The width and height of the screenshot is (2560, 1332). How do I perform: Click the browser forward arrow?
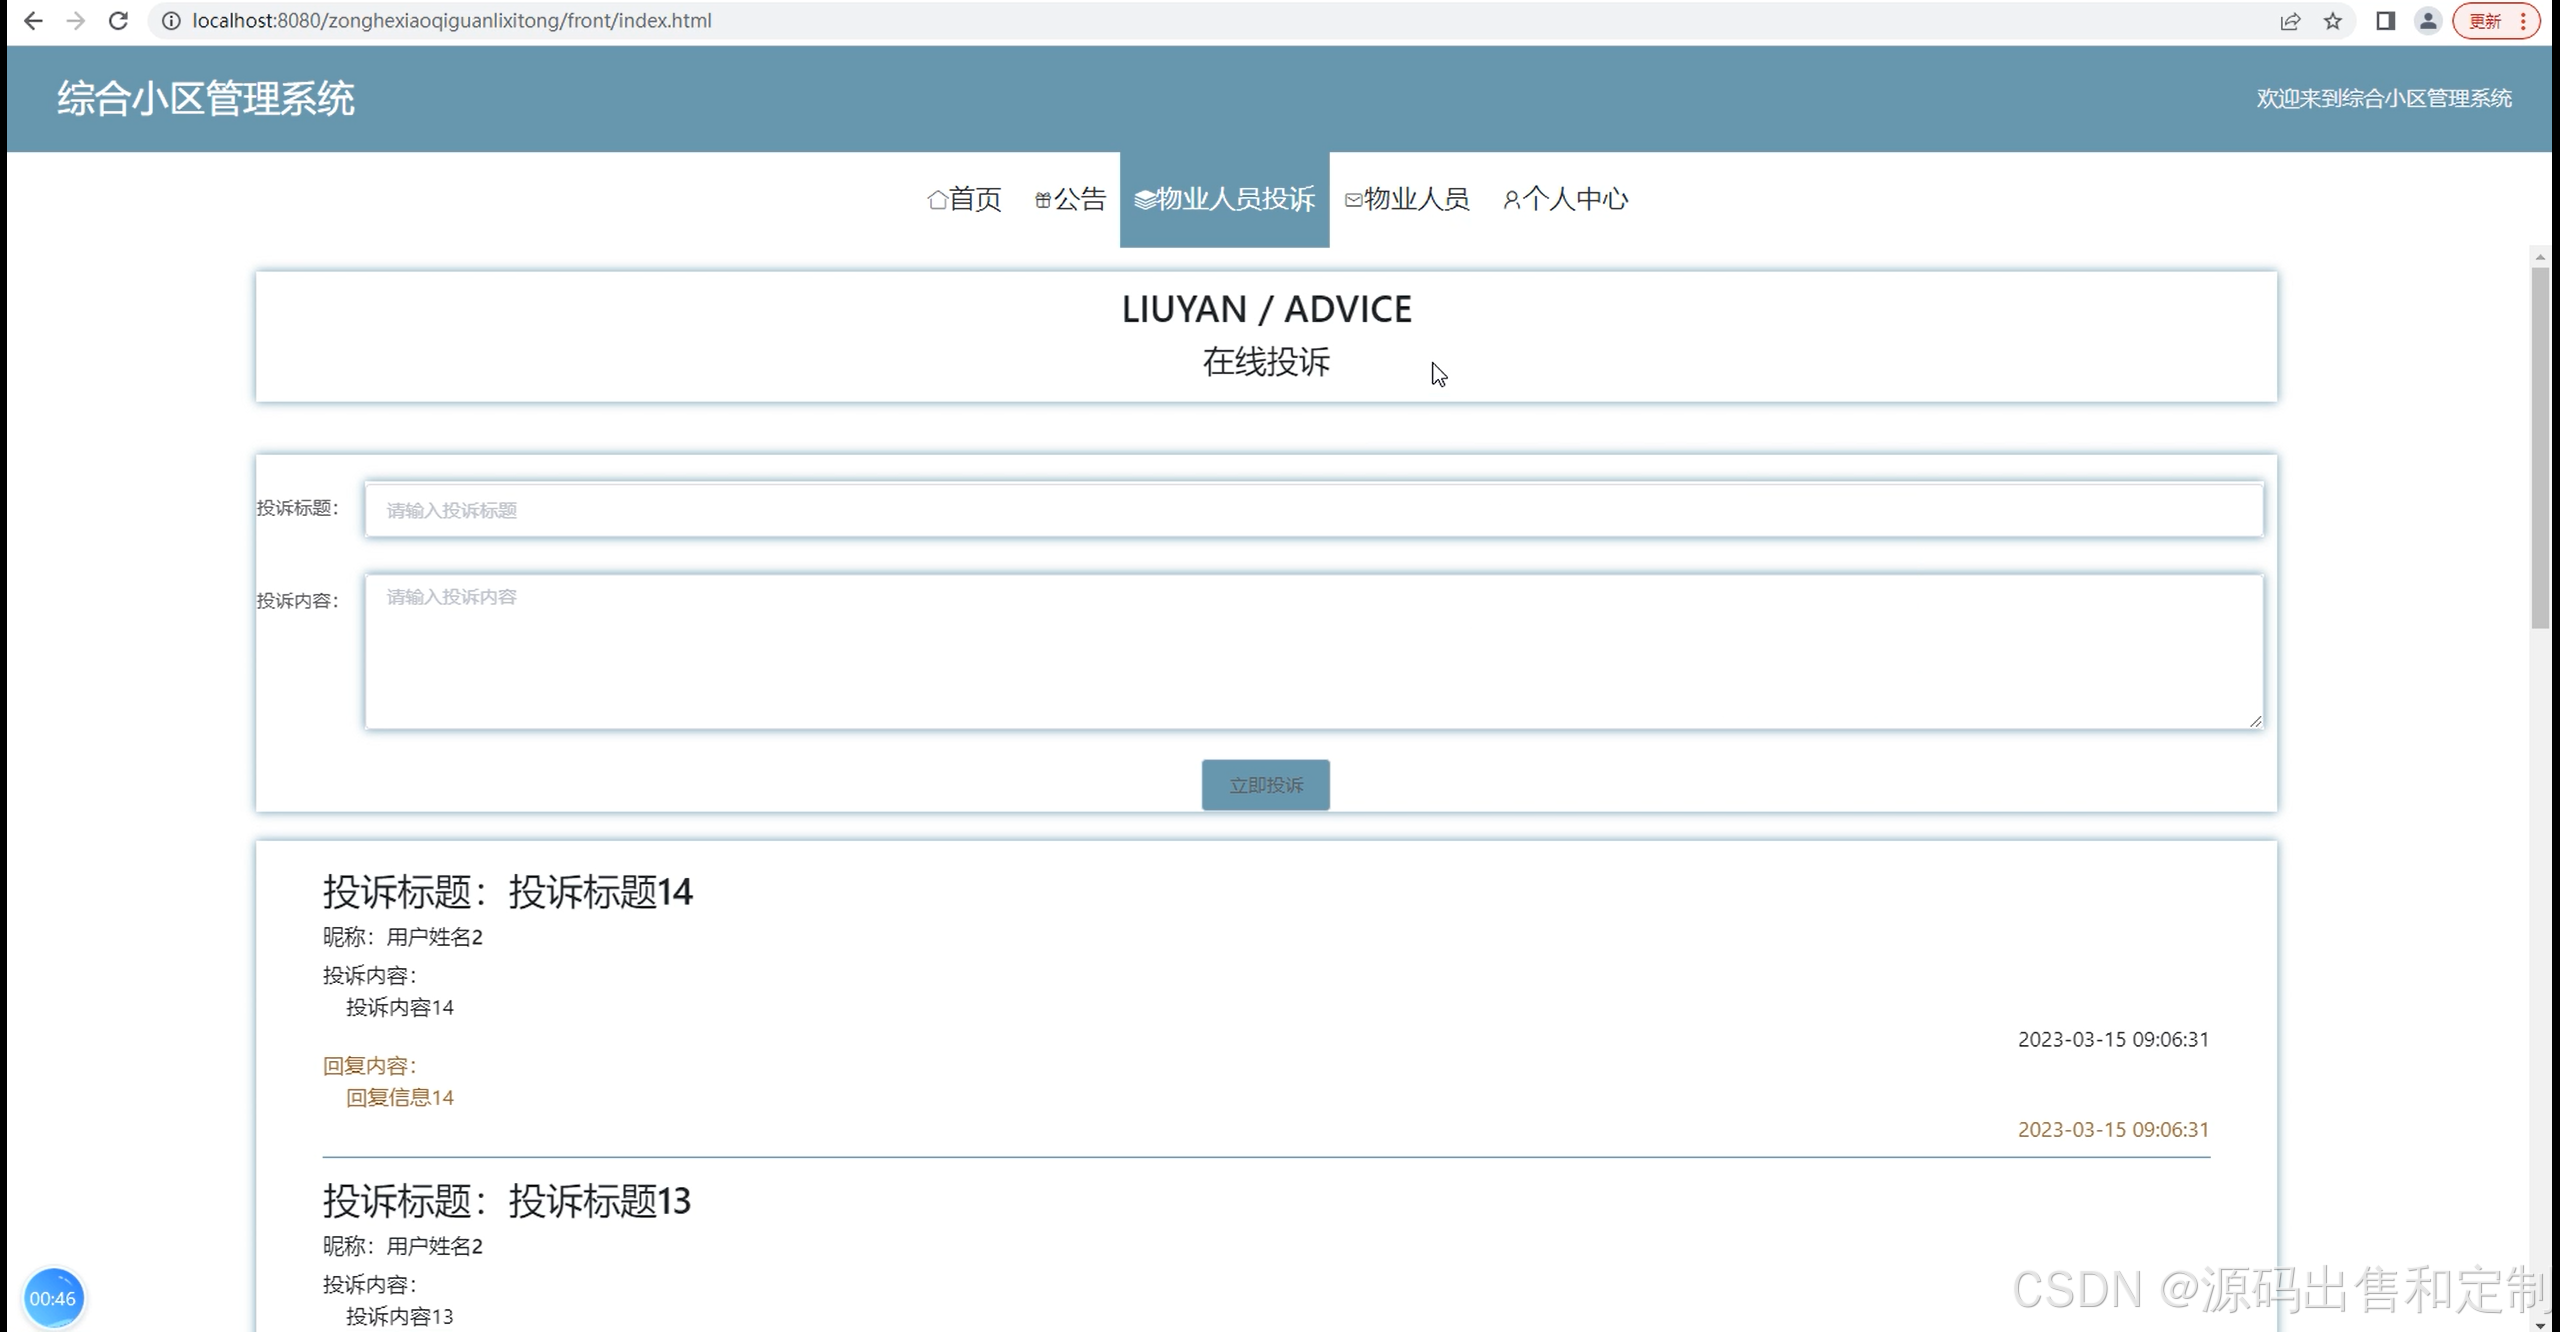point(76,21)
